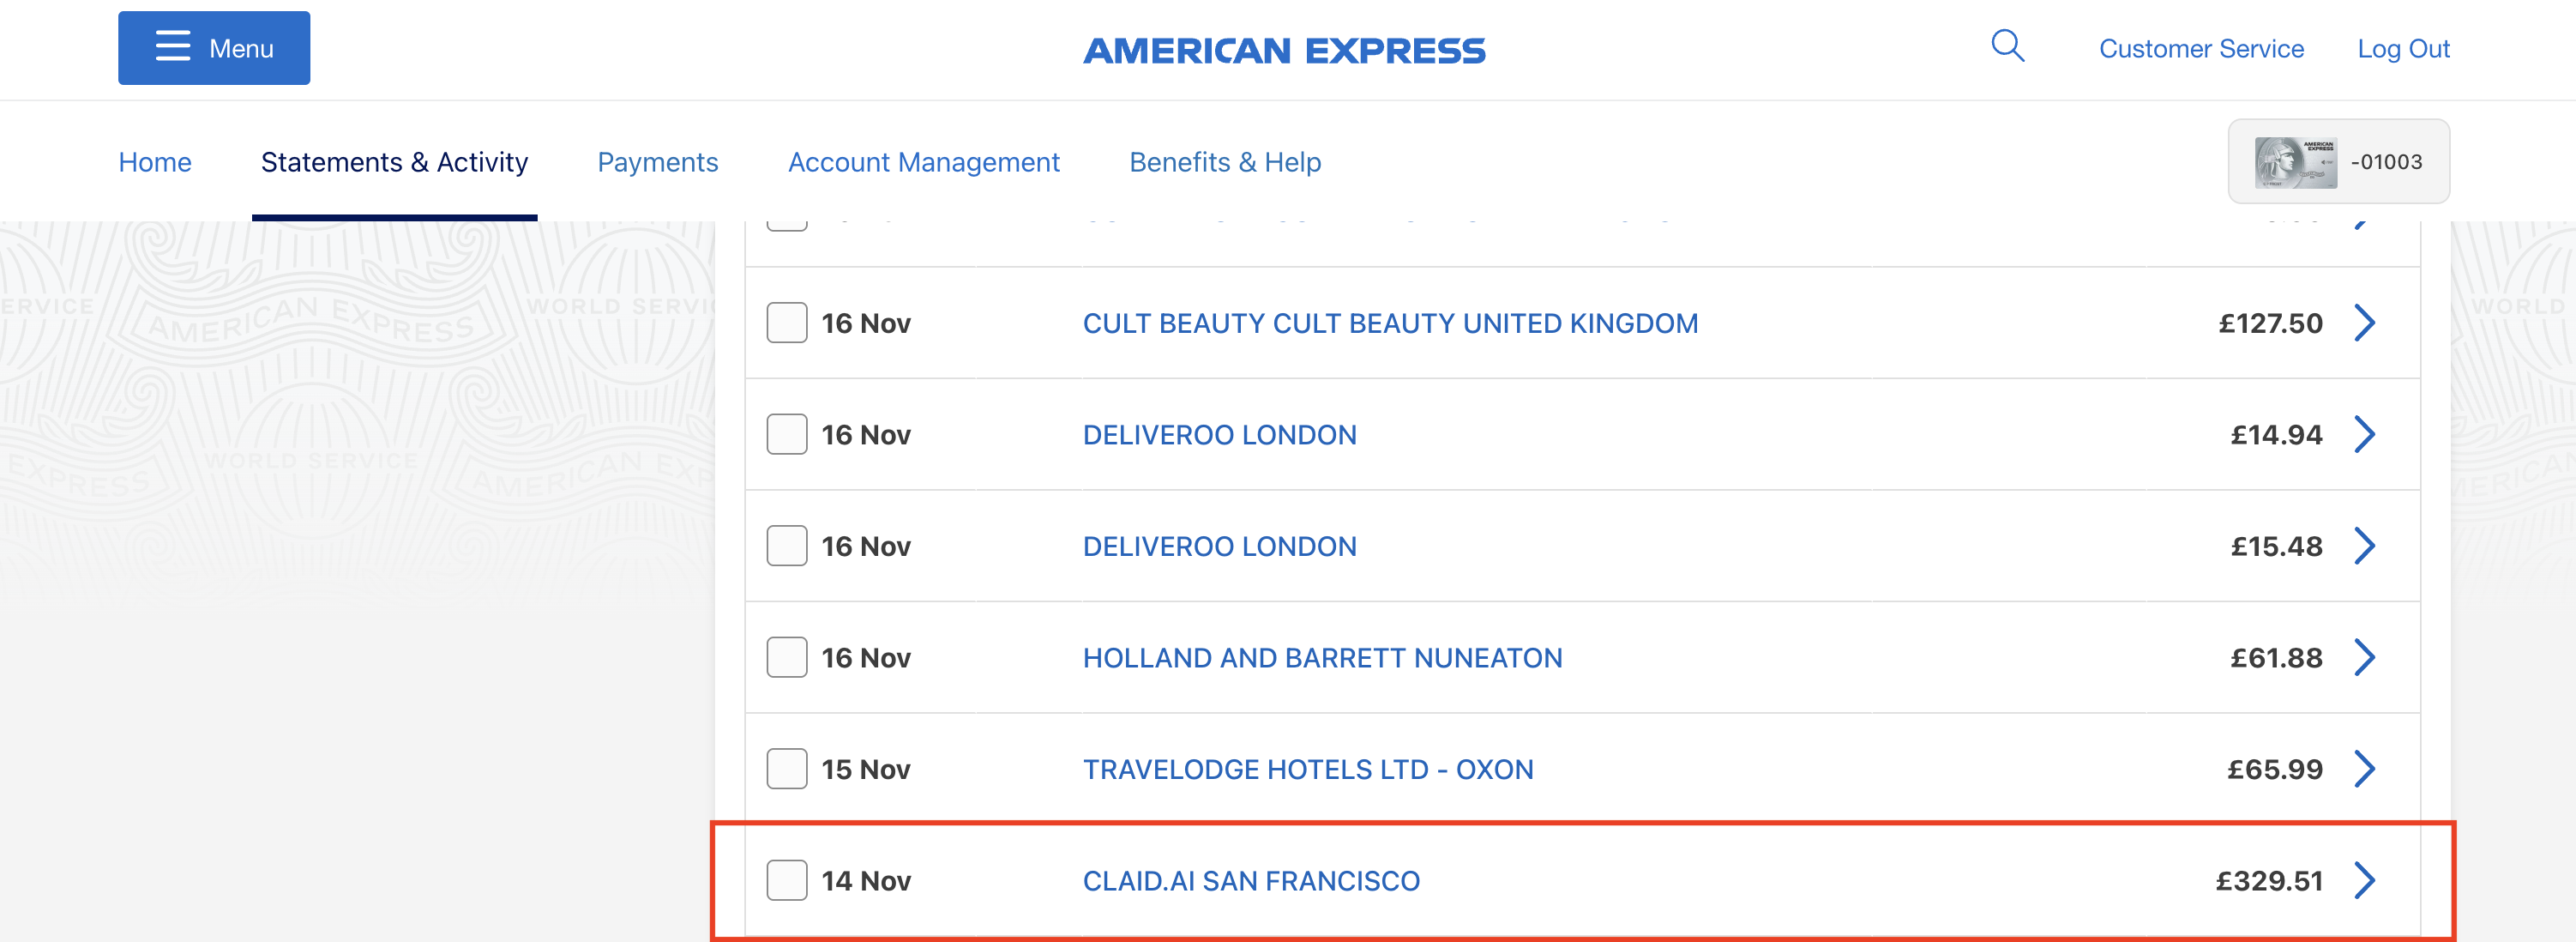Open the CLAID.AI SAN FRANCISCO transaction link

click(x=1251, y=881)
